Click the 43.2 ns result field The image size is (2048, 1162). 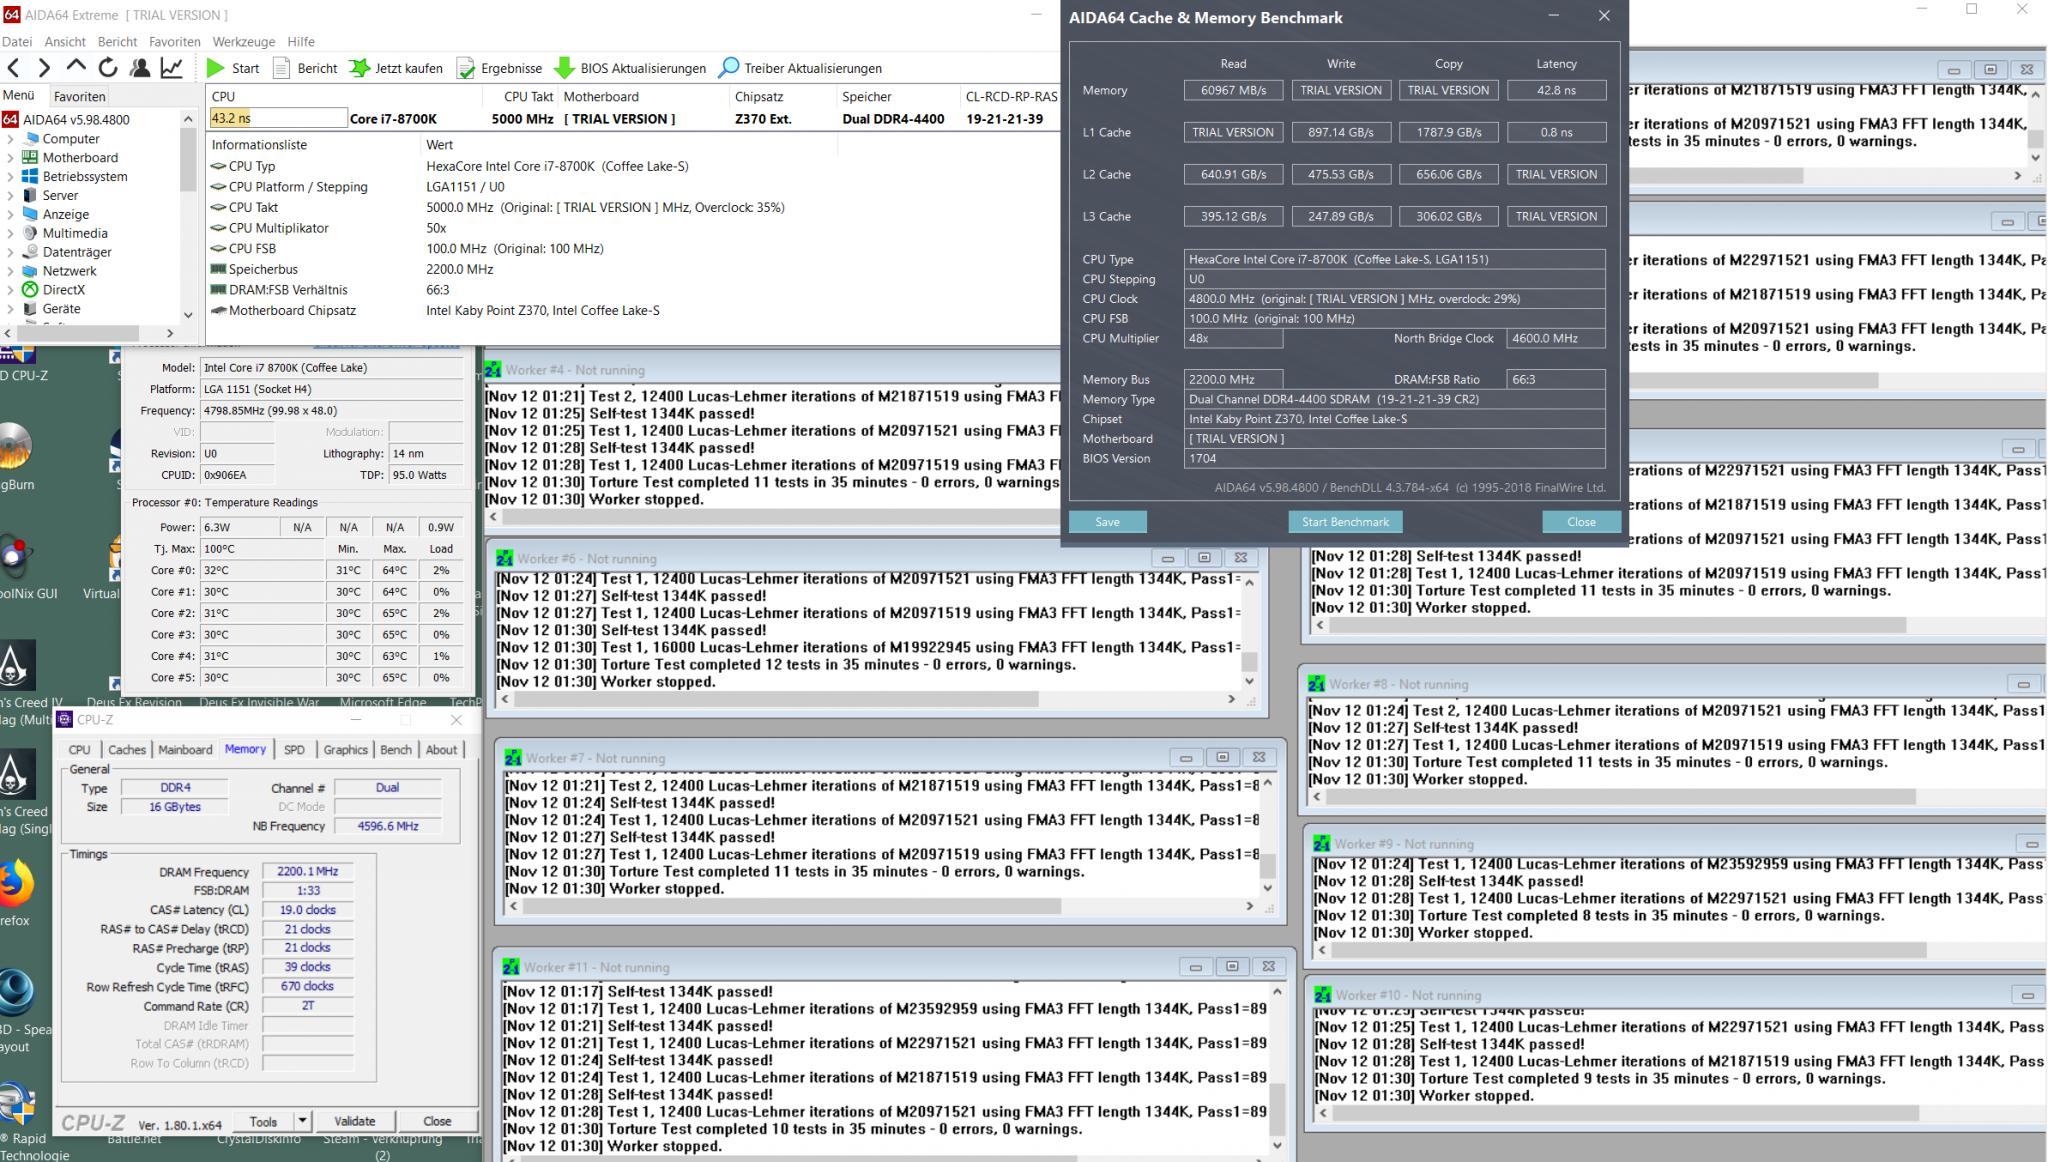click(278, 118)
